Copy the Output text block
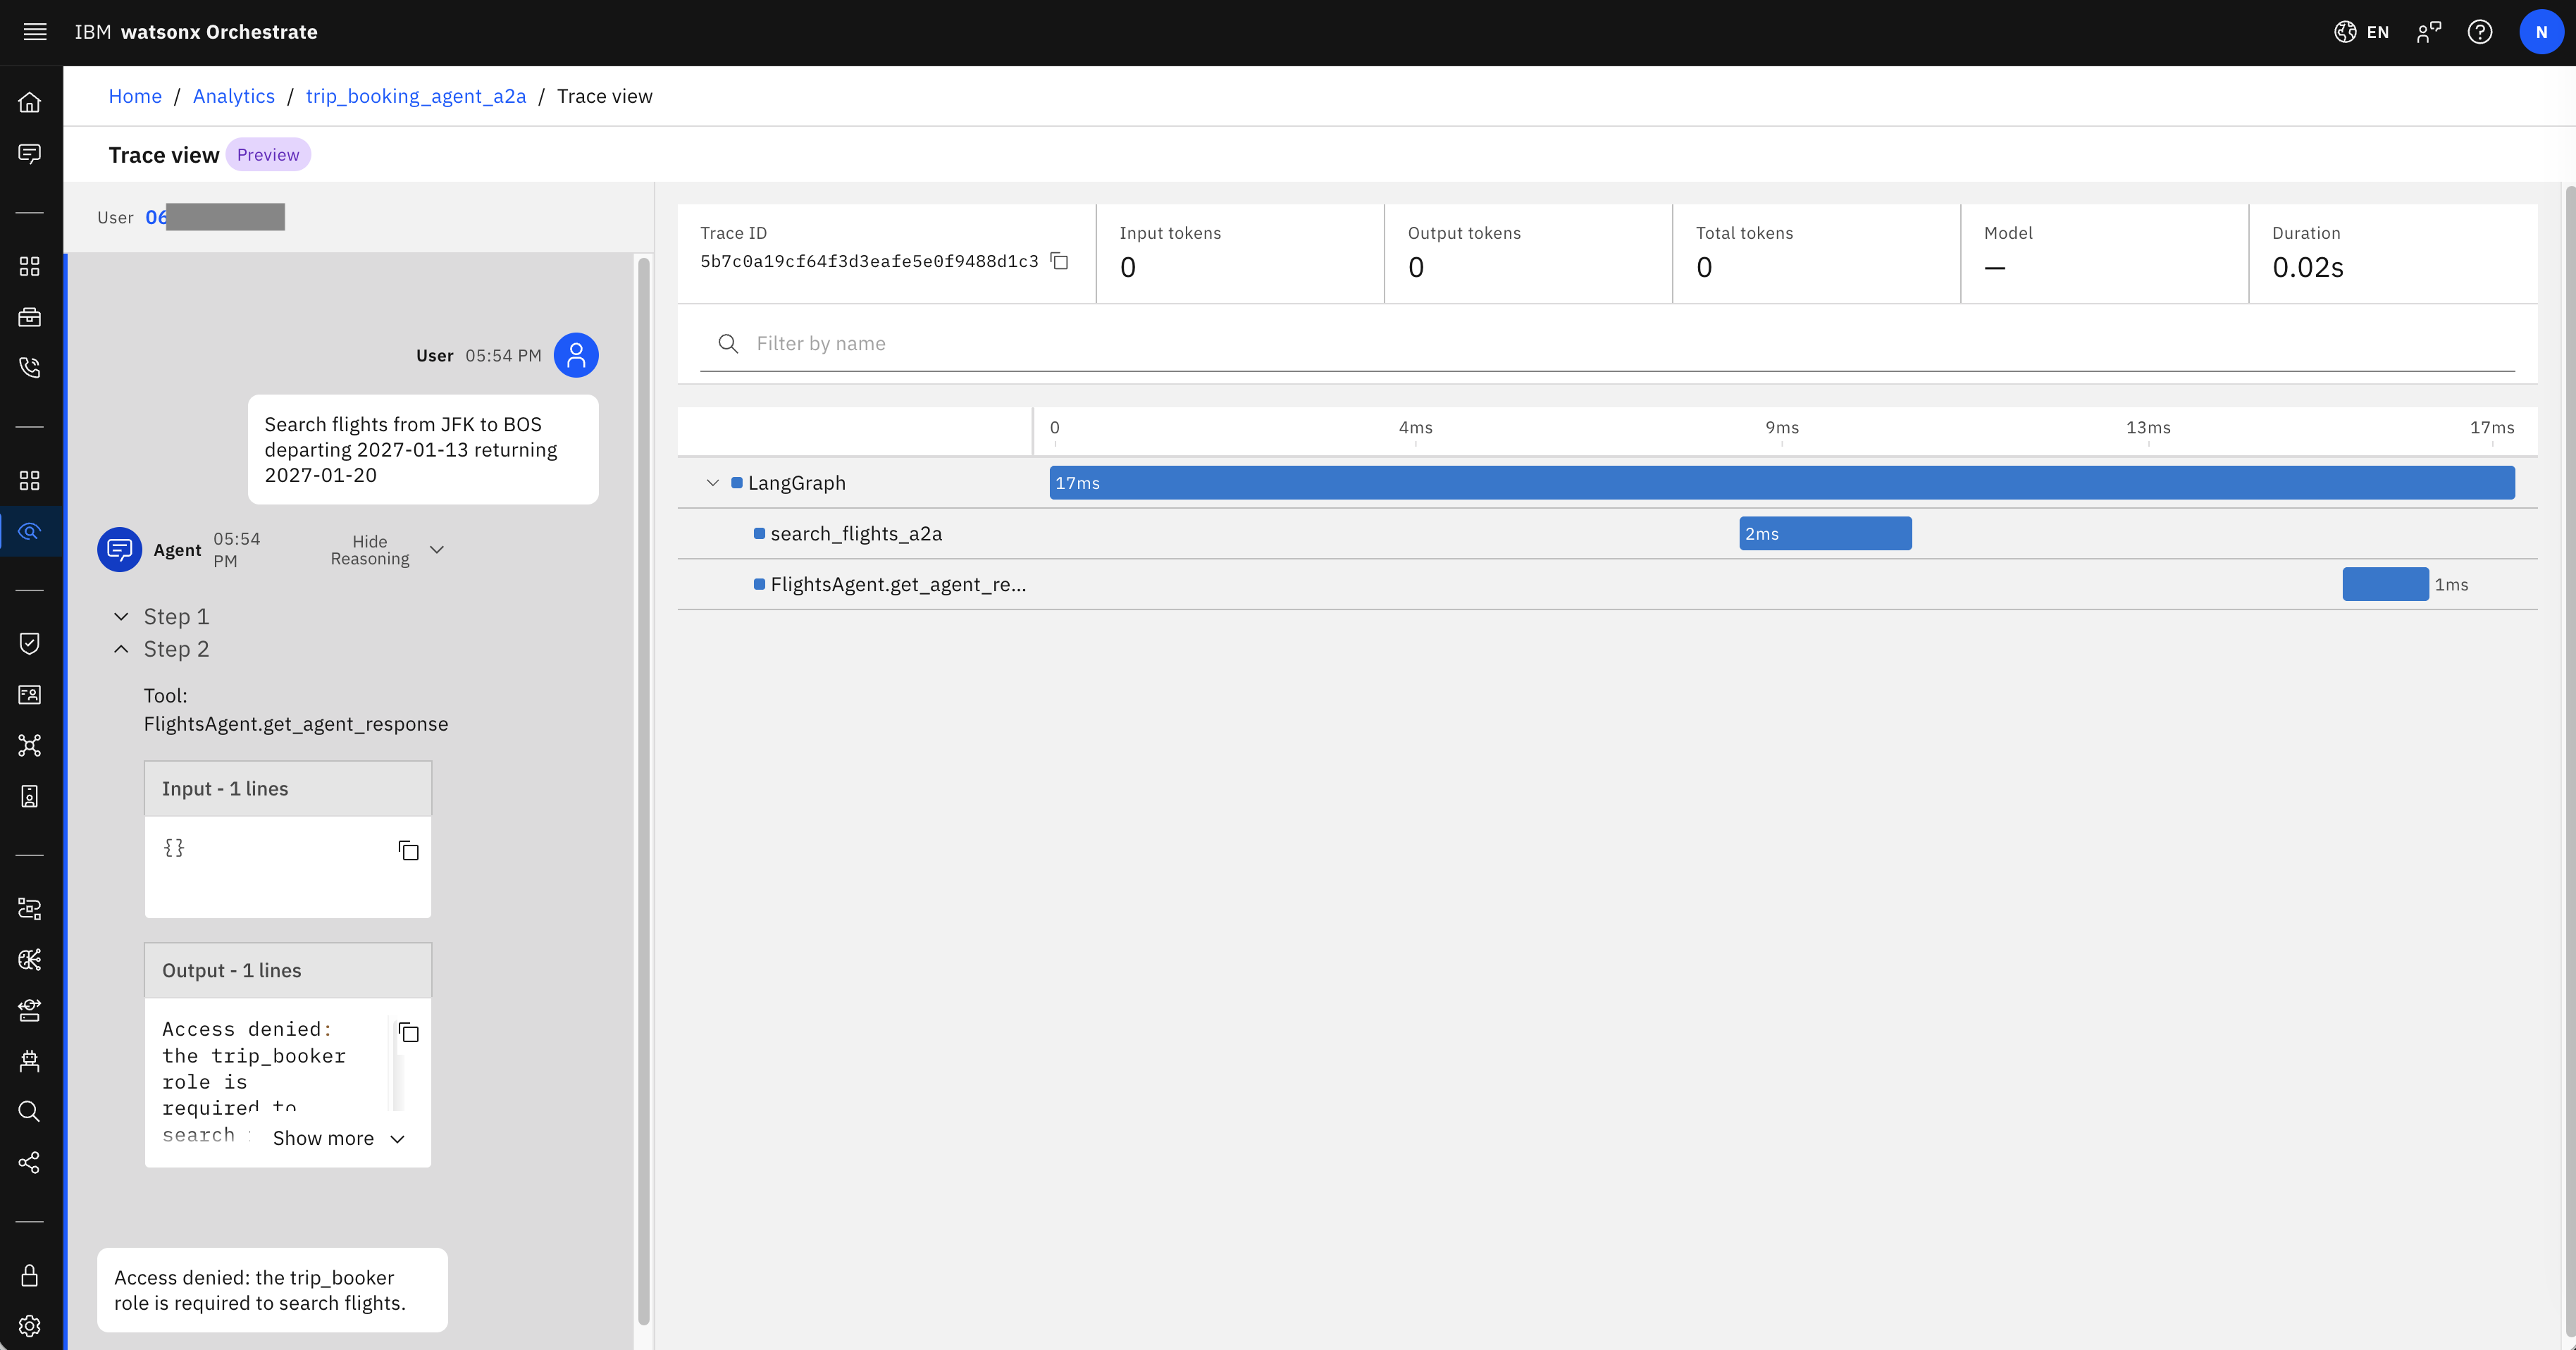Viewport: 2576px width, 1350px height. coord(408,1032)
